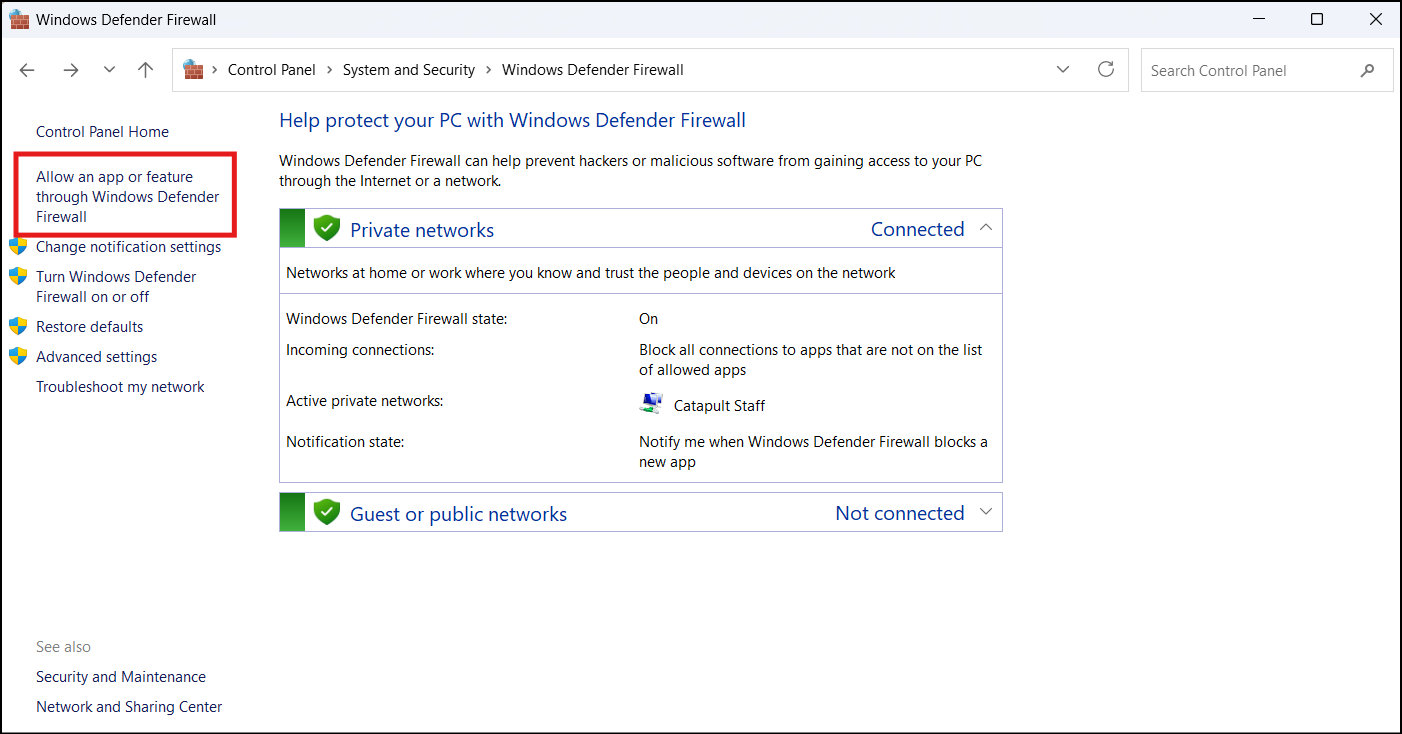
Task: Click Restore defaults link
Action: (89, 327)
